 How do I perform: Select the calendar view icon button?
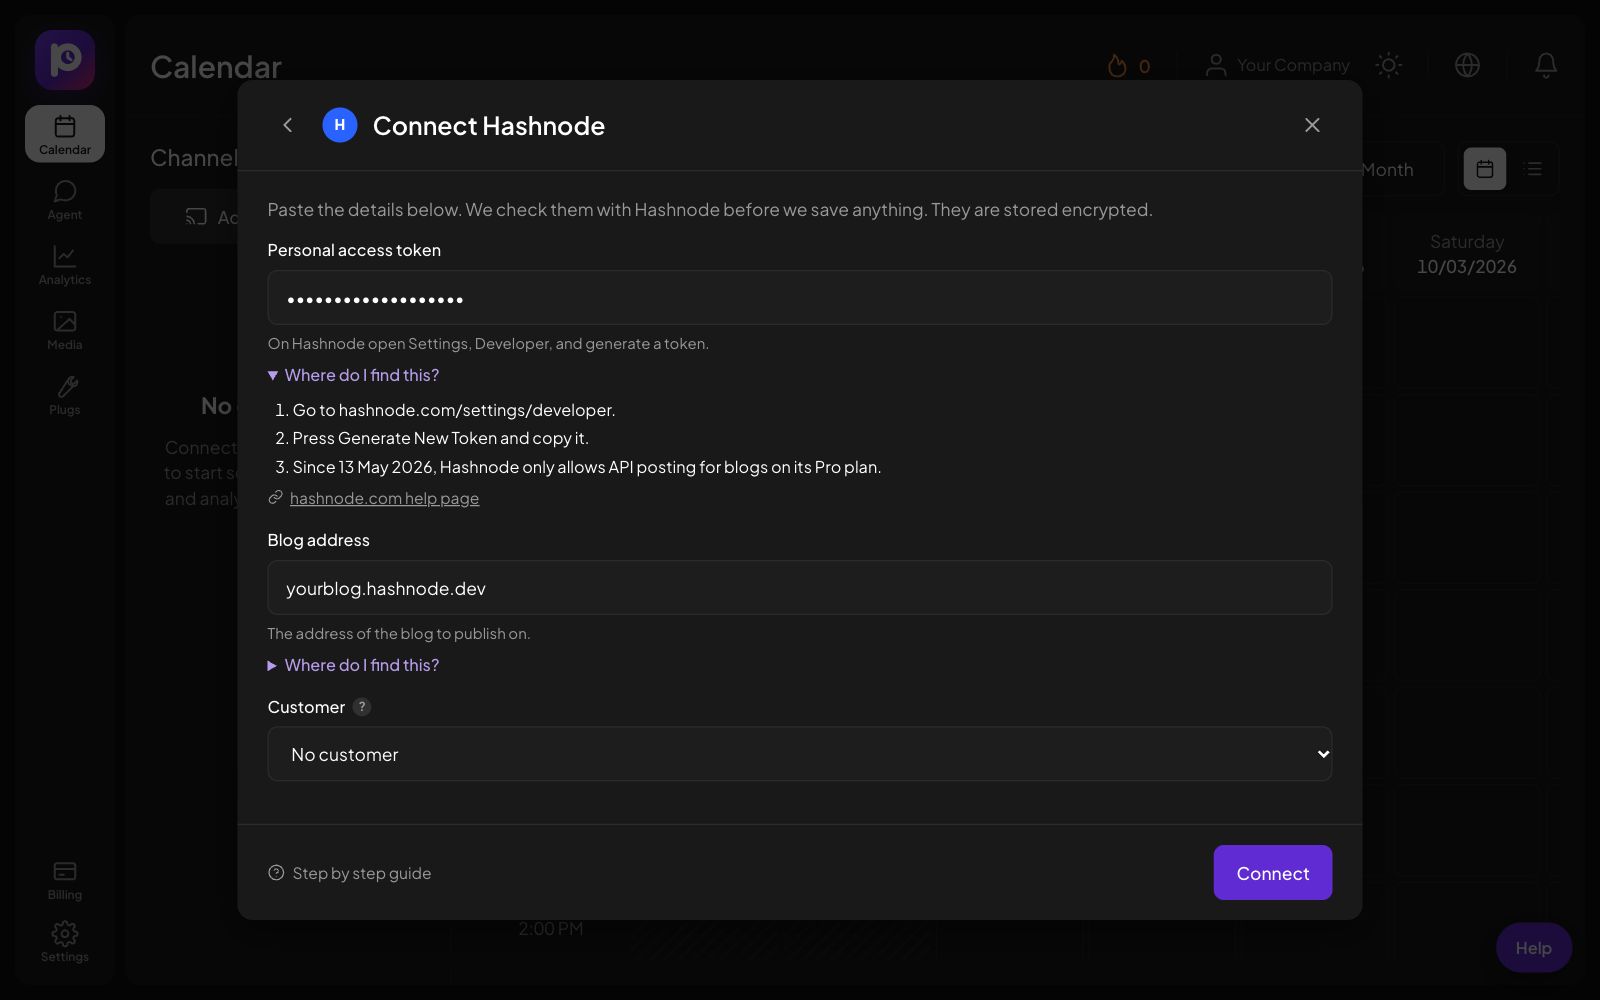tap(1485, 169)
